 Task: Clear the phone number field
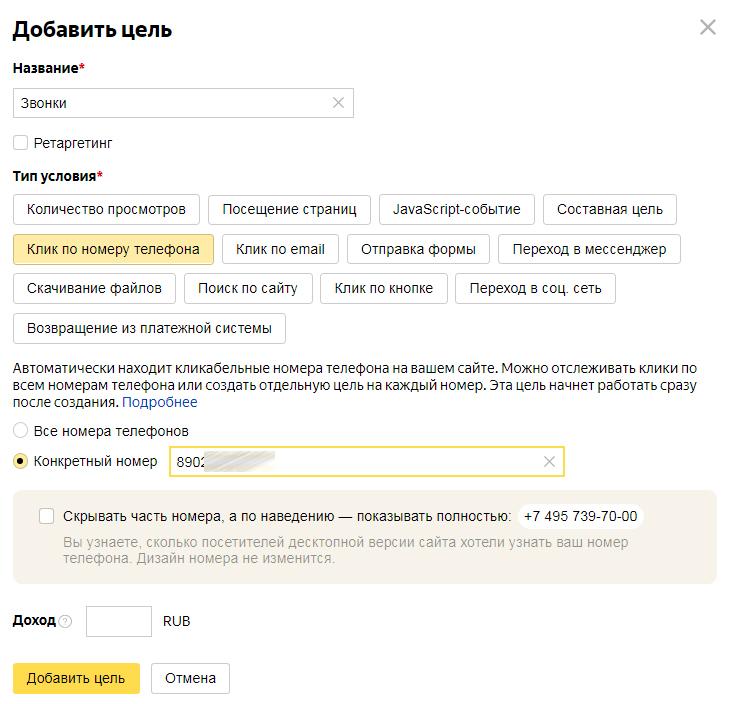pyautogui.click(x=549, y=462)
